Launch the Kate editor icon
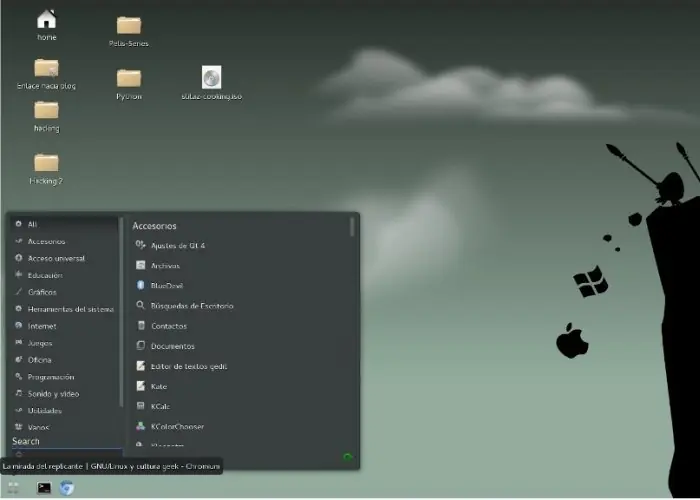Viewport: 700px width, 500px height. tap(141, 386)
